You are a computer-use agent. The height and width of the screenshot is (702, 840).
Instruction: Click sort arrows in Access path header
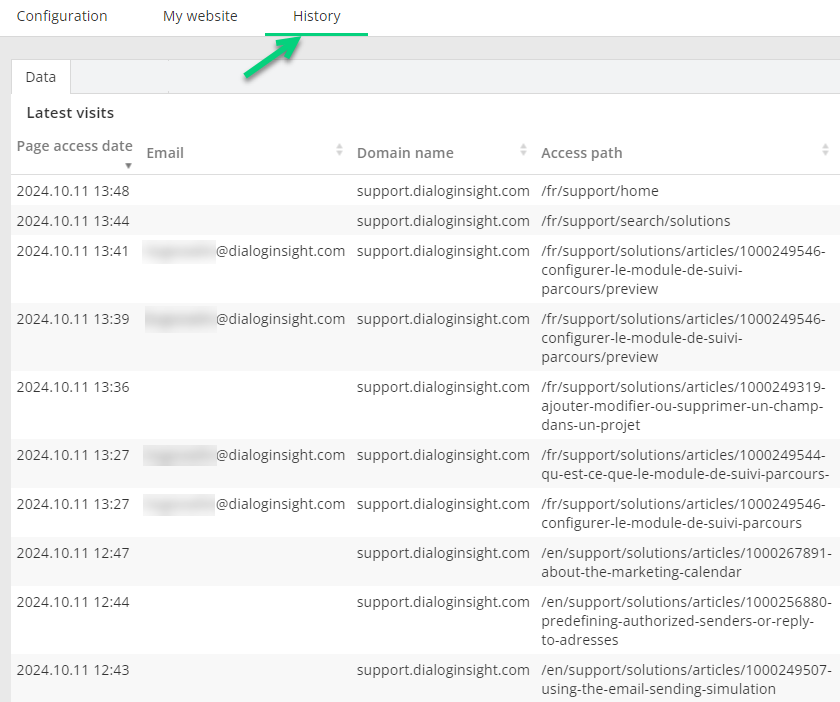click(825, 150)
